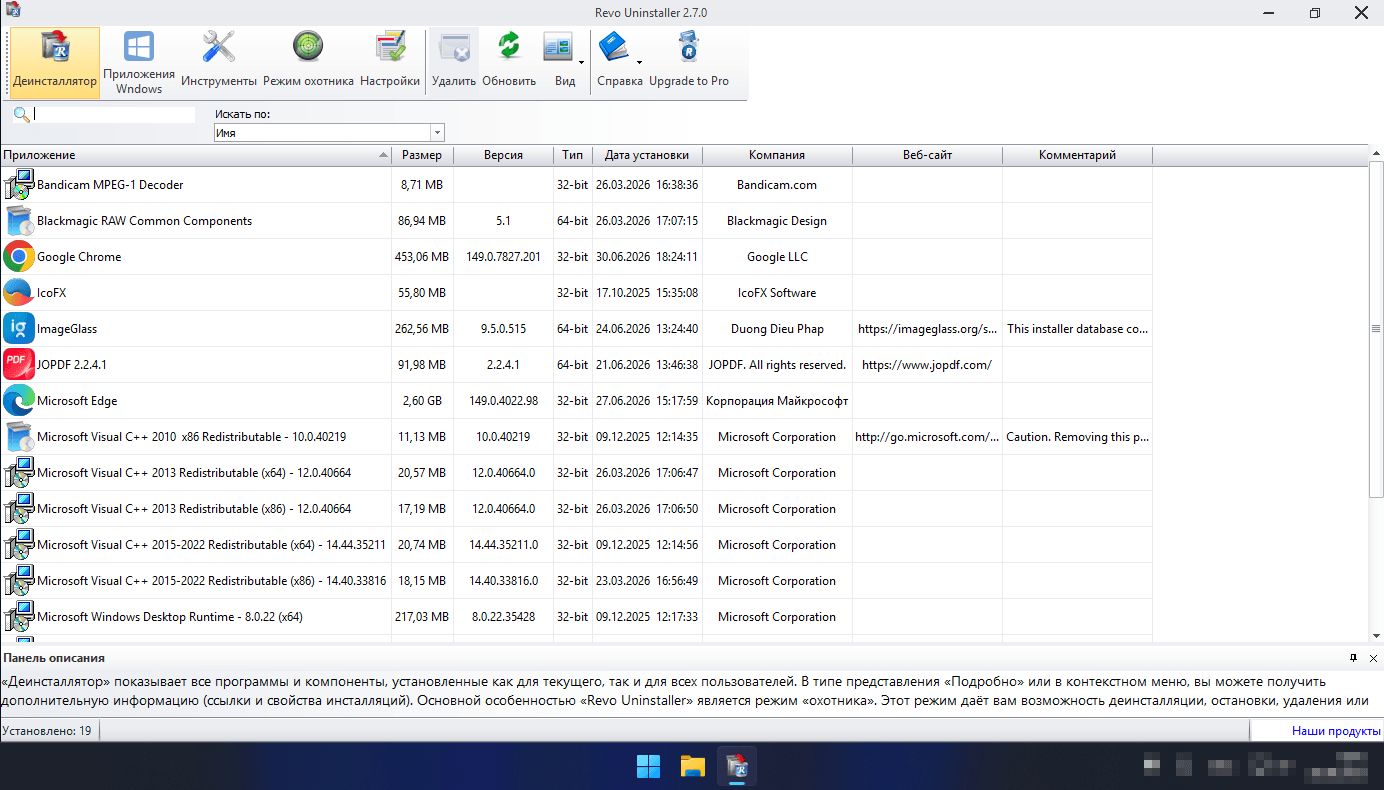Click the Google LLC company cell
1384x790 pixels.
coord(777,257)
